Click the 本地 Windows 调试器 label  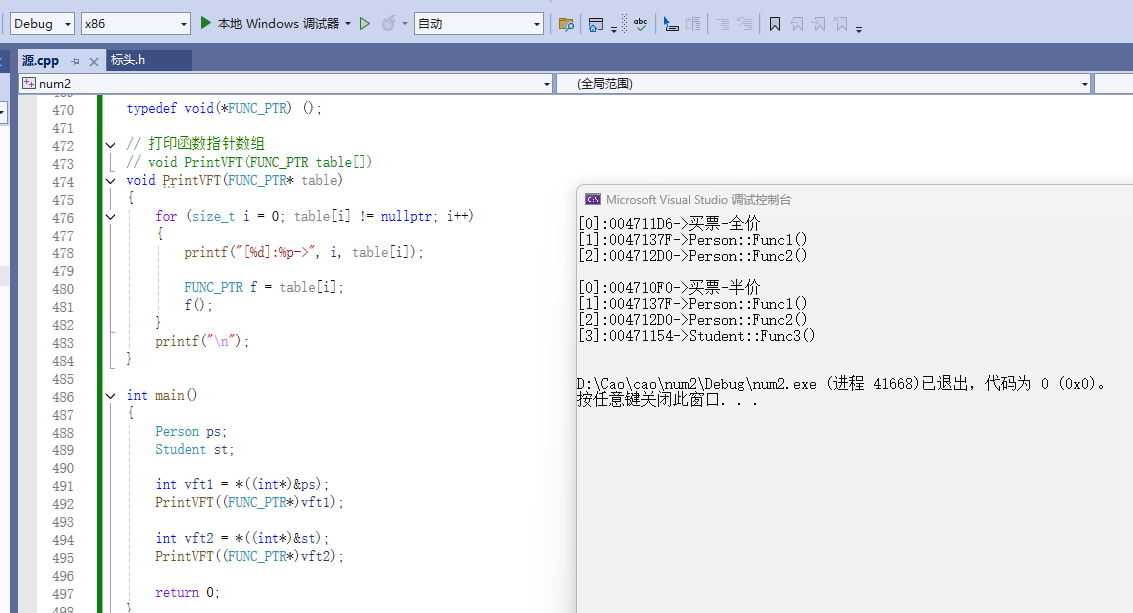(x=278, y=24)
